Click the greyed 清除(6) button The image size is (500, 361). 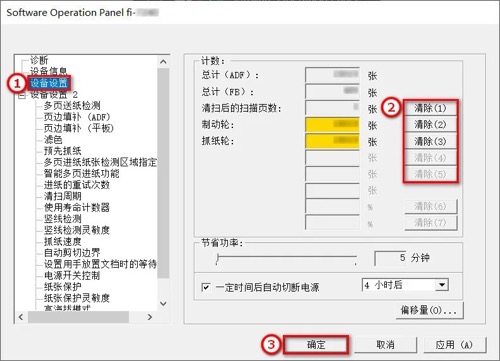[x=430, y=206]
